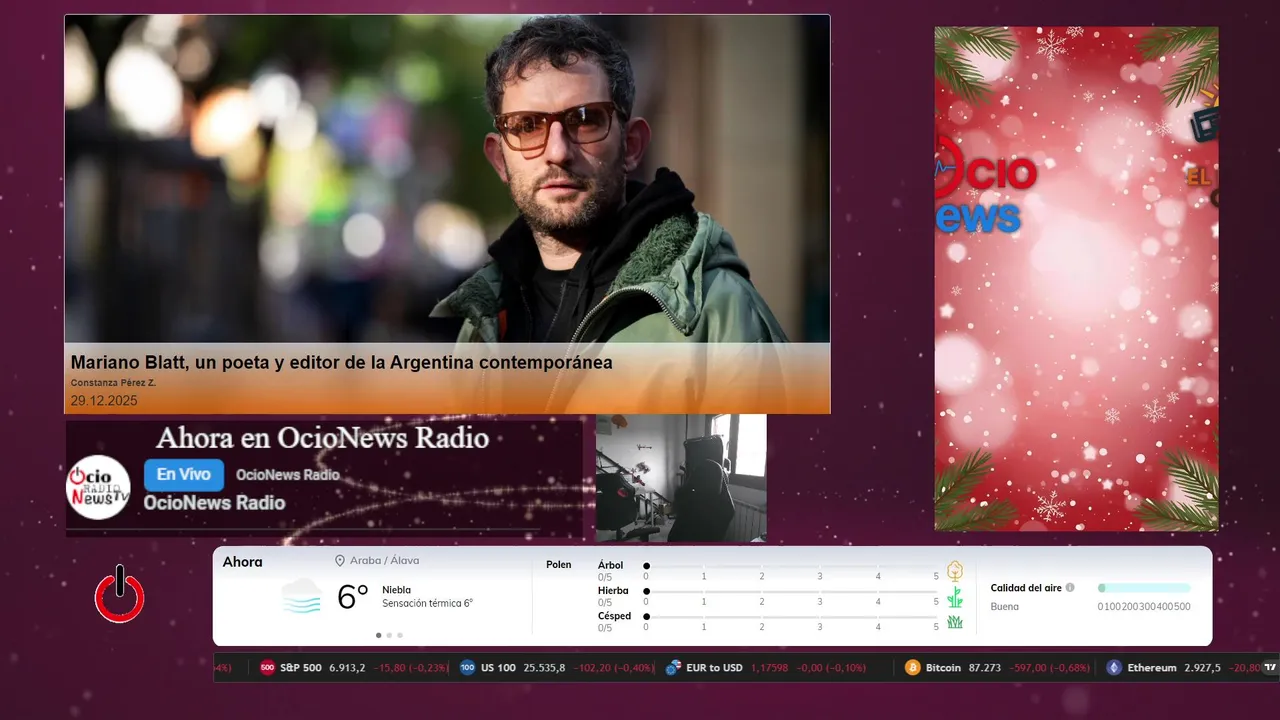Click the Césped pollen level slider
This screenshot has width=1280, height=720.
tap(791, 617)
